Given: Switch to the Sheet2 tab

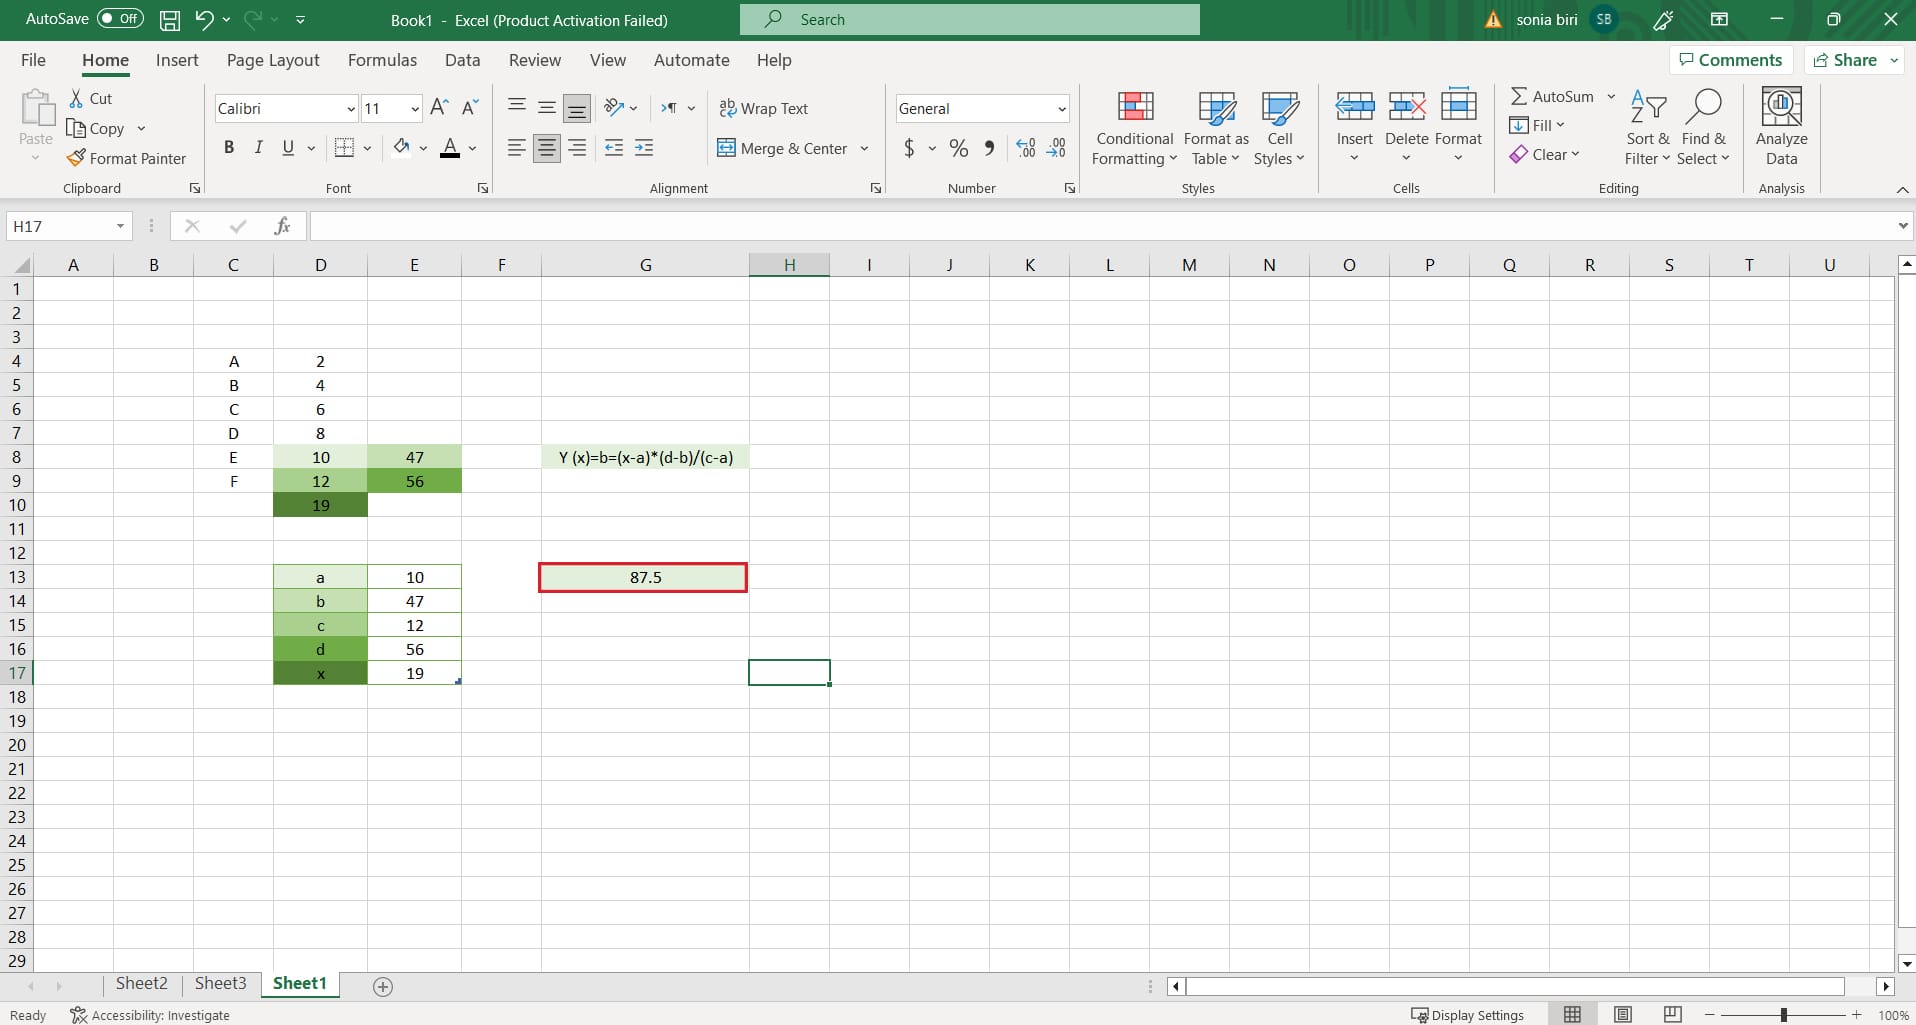Looking at the screenshot, I should [141, 983].
